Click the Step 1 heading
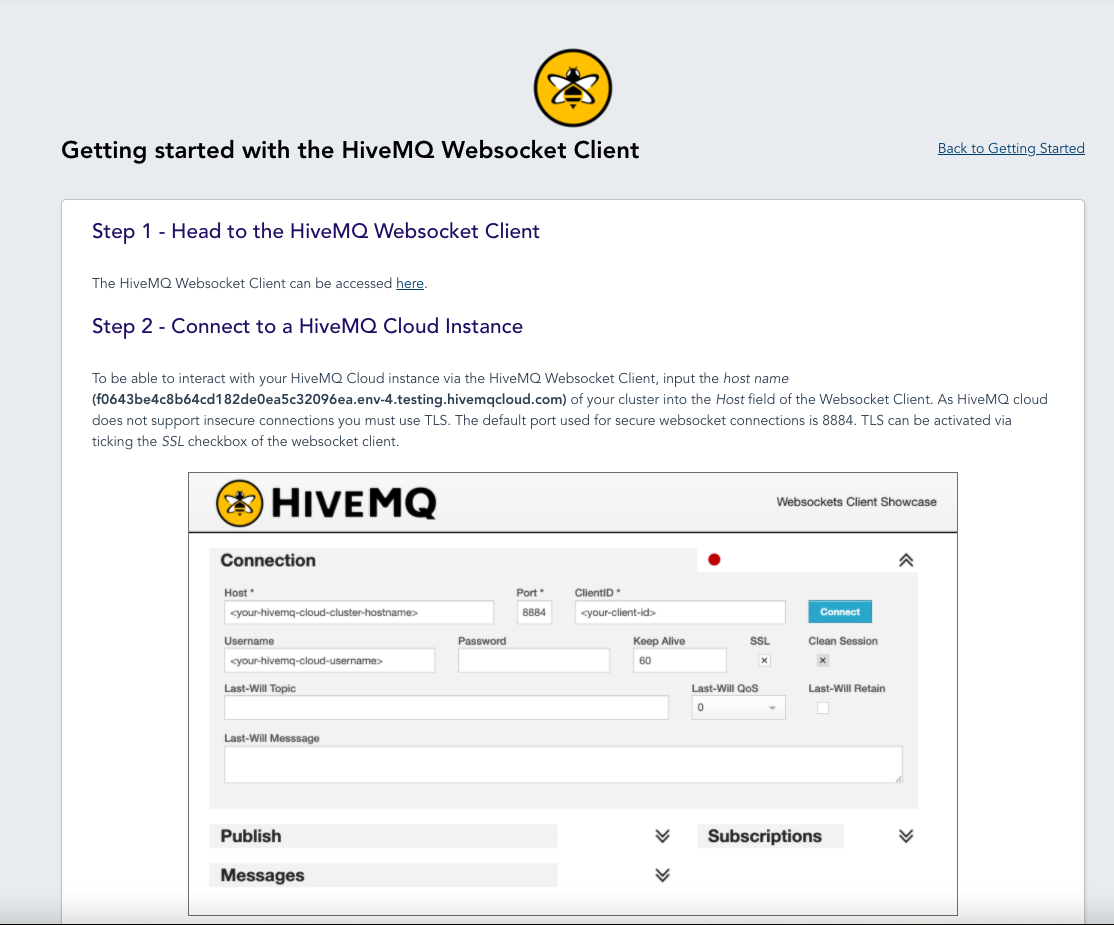 pos(315,232)
